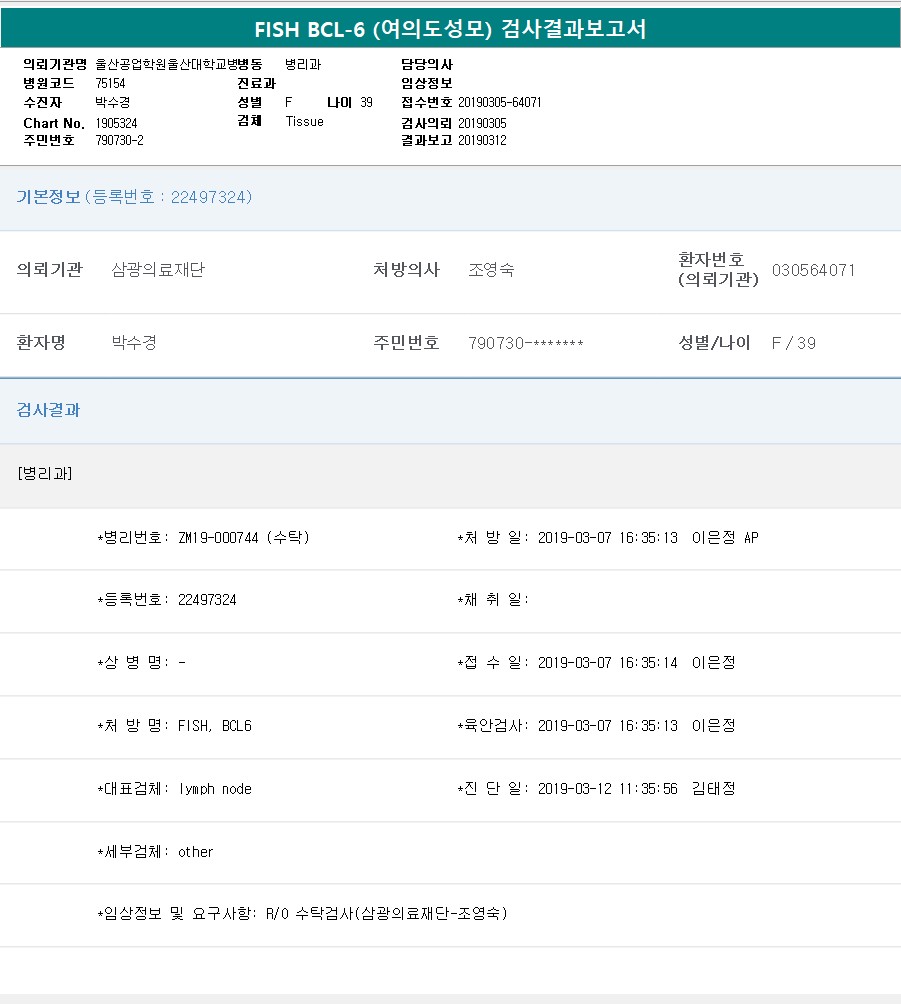Image resolution: width=901 pixels, height=1004 pixels.
Task: Select the institution name 울산공업학원울산대학교병병동
Action: 179,64
